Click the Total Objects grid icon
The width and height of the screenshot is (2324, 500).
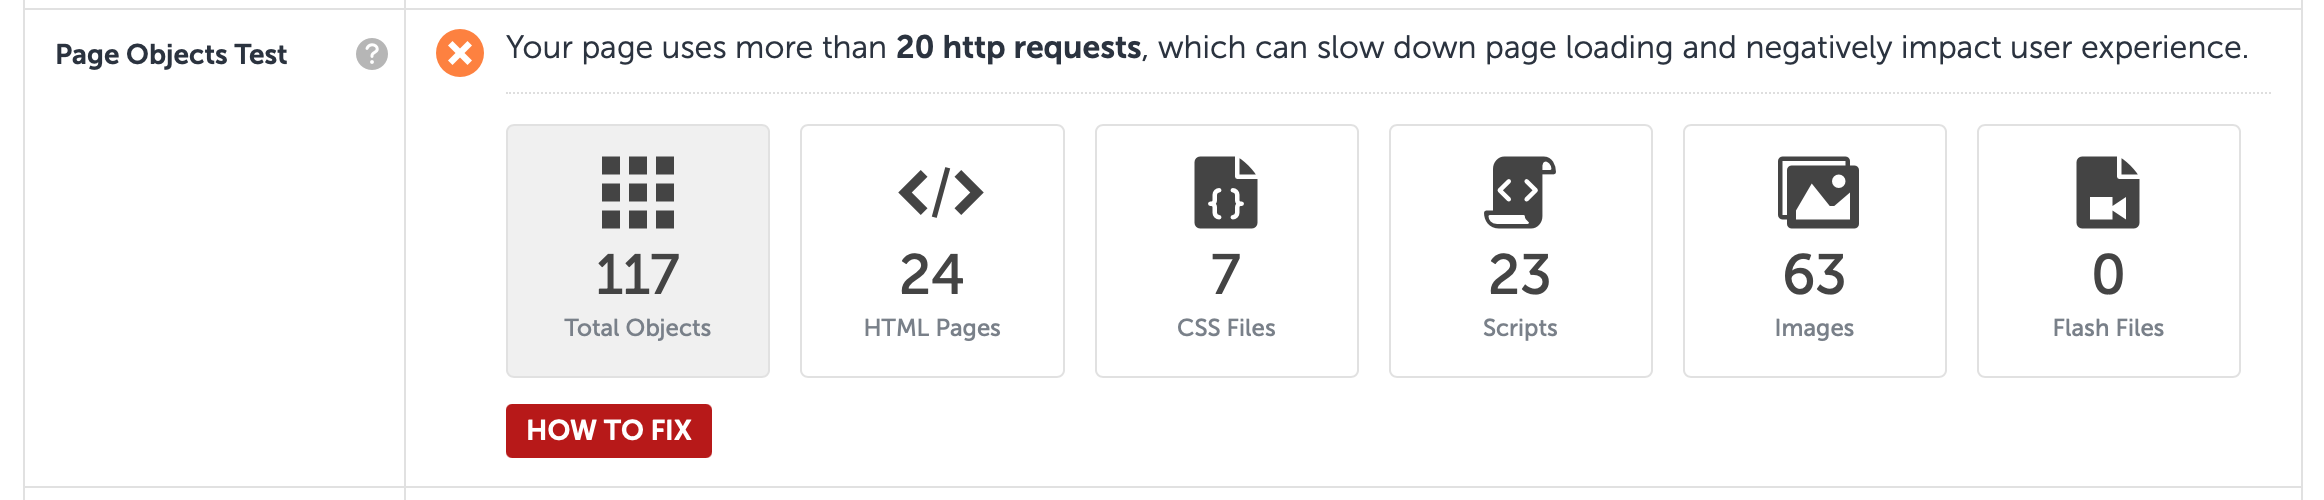[x=638, y=192]
